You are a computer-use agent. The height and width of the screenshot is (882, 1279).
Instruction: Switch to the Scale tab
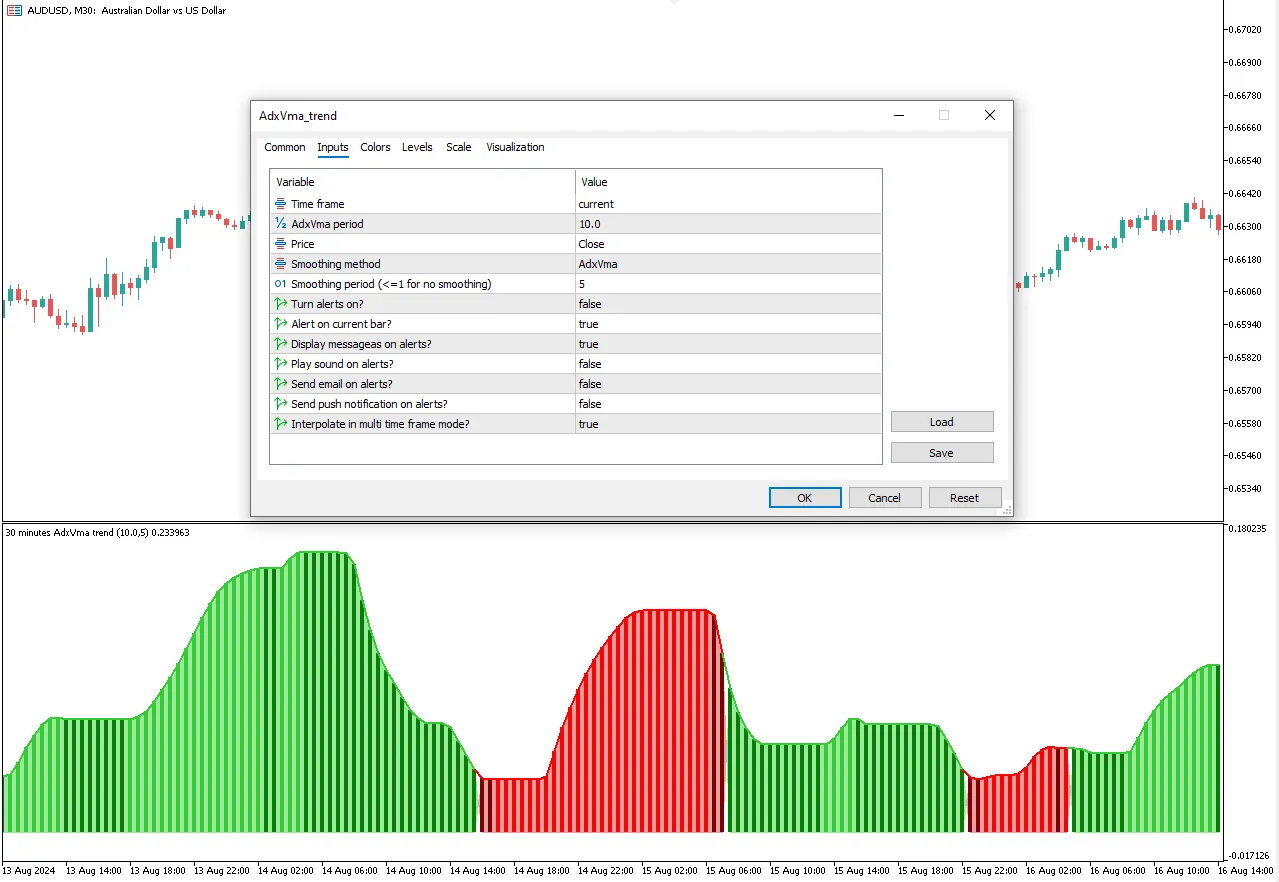point(459,147)
